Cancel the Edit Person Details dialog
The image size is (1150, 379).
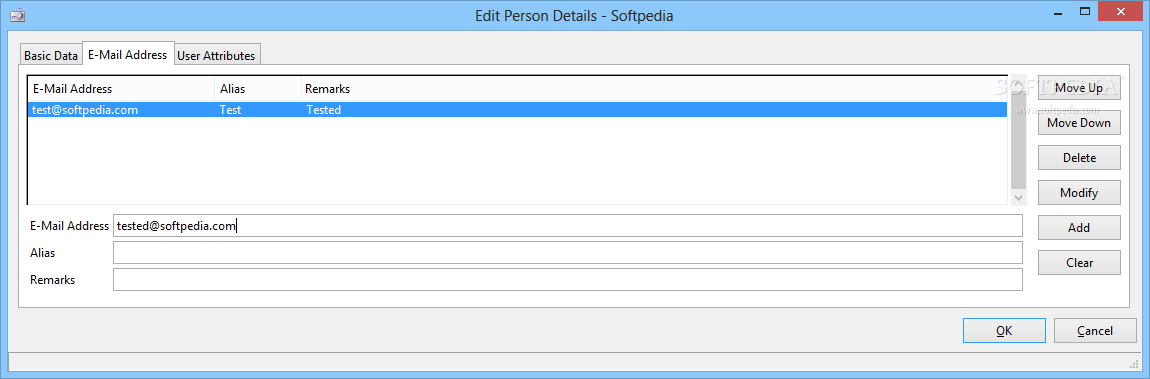[1095, 331]
